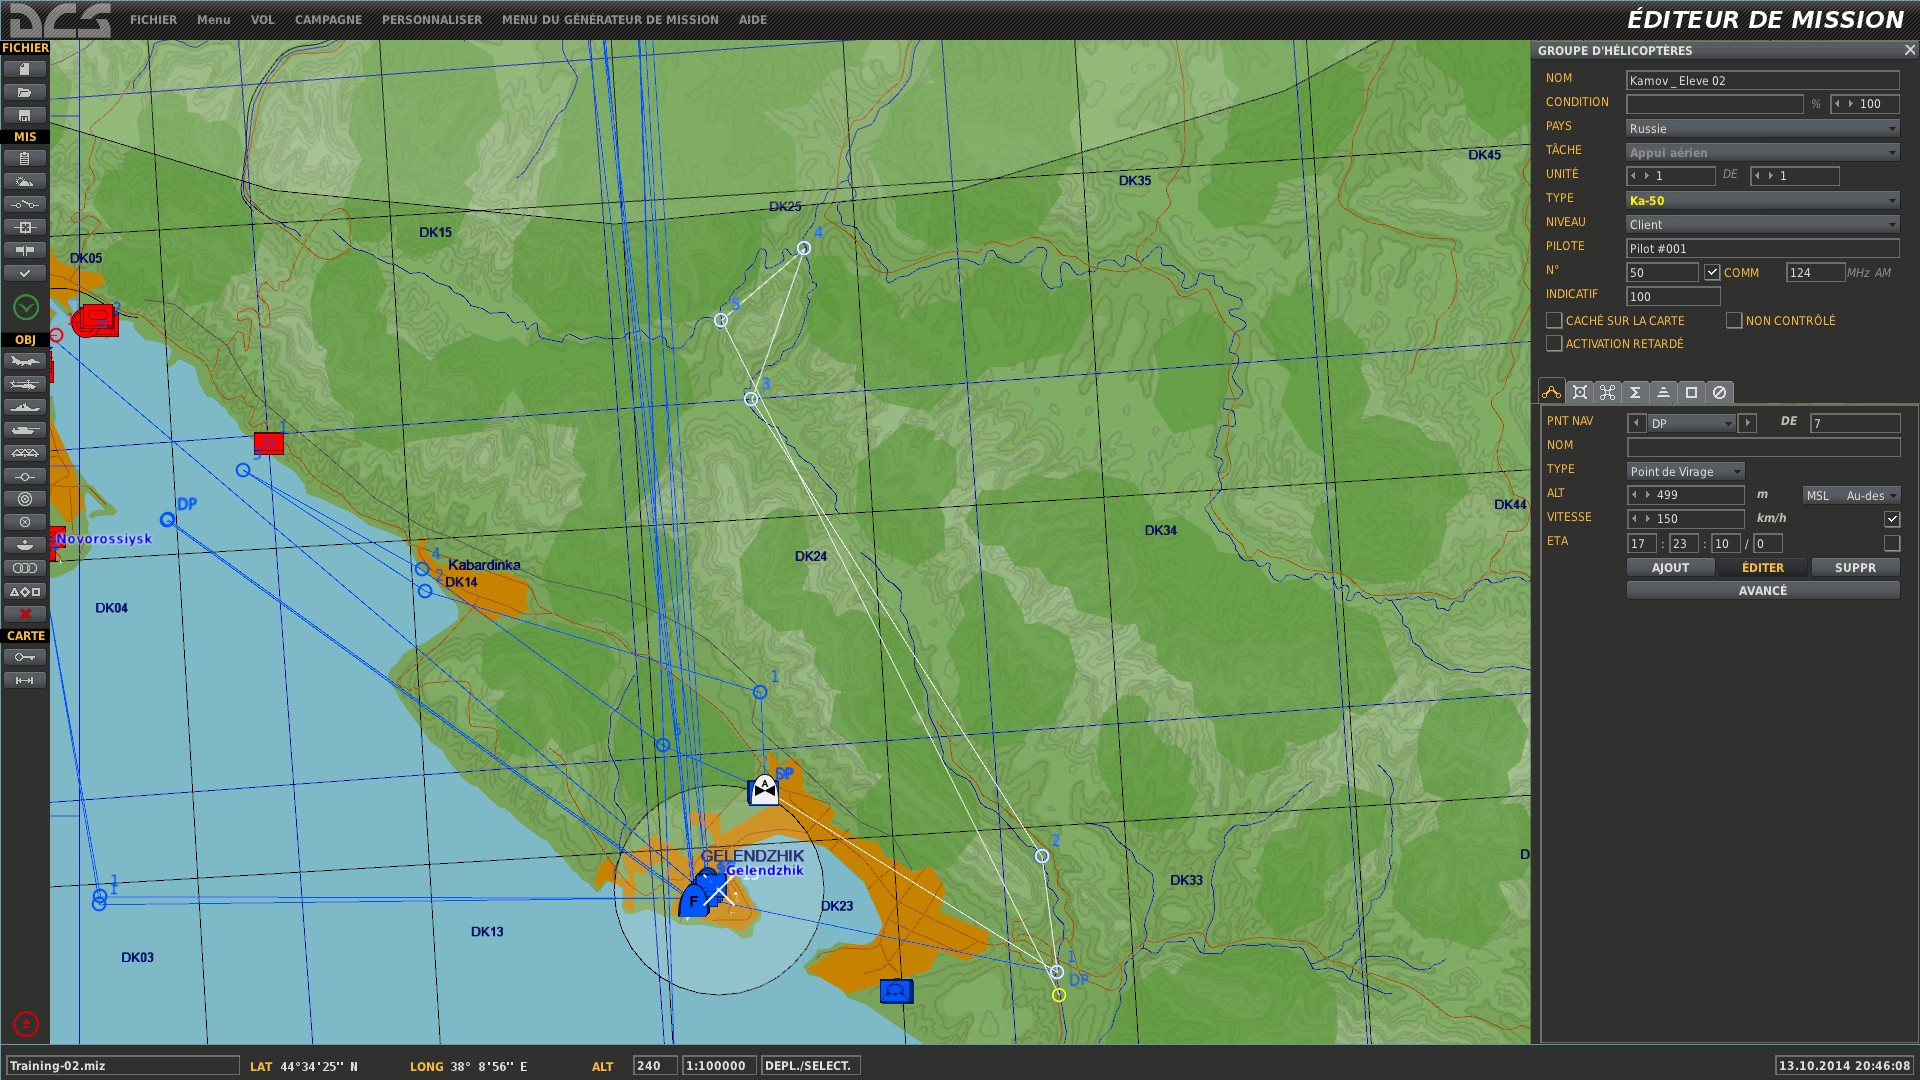Go to next waypoint with right arrow
1920x1080 pixels.
click(x=1748, y=423)
